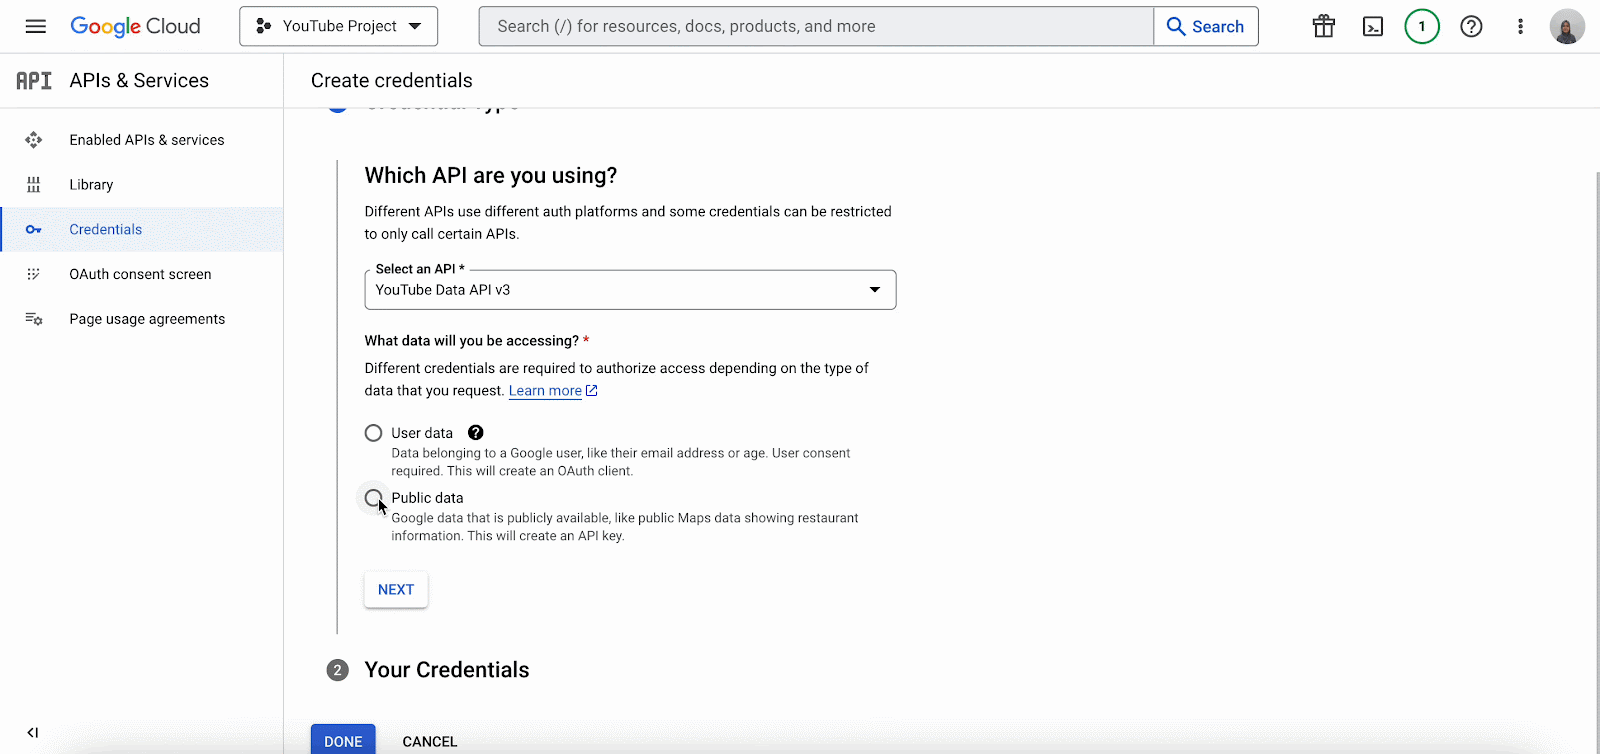The image size is (1600, 754).
Task: Click the Google Cloud logo
Action: pos(135,26)
